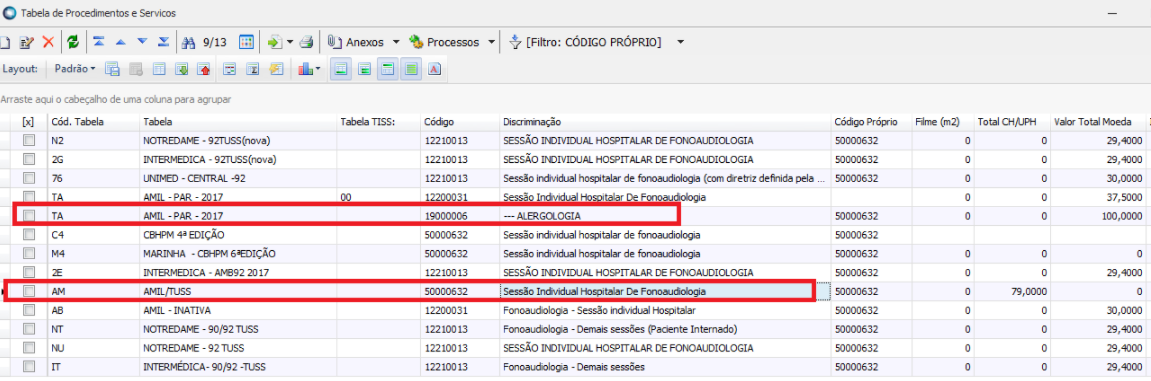The image size is (1151, 381).
Task: Check the box for CBHPM 4ª EDIÇÃO row
Action: (x=28, y=236)
